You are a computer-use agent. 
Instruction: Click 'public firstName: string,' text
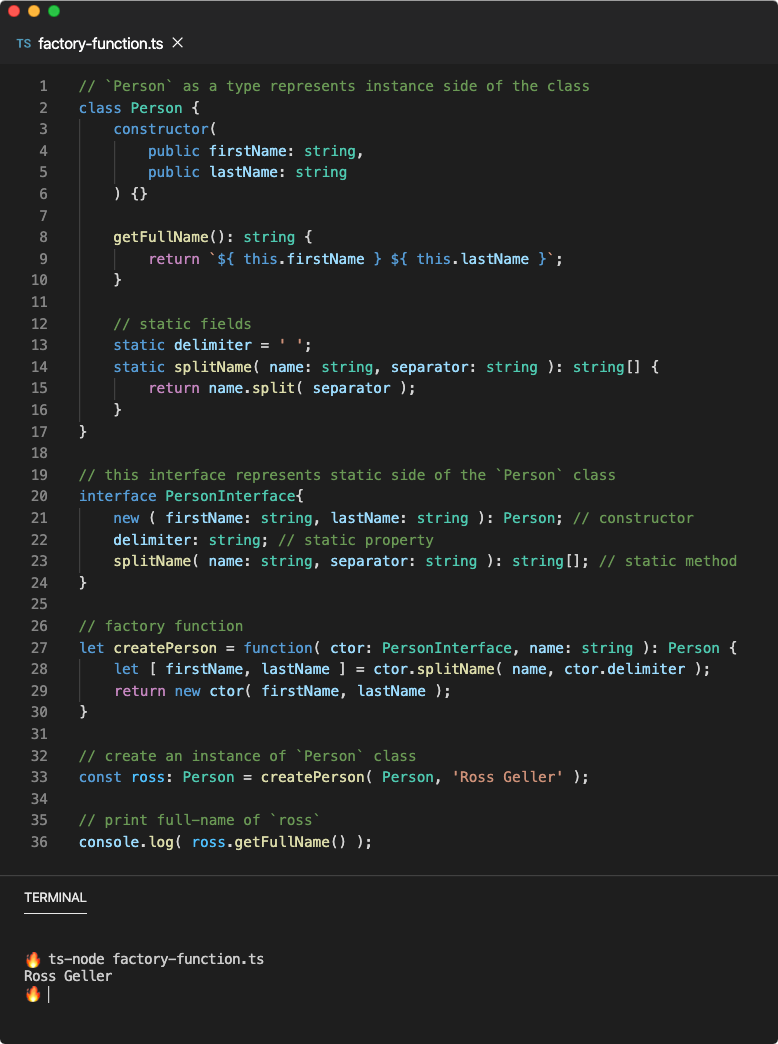tap(256, 151)
